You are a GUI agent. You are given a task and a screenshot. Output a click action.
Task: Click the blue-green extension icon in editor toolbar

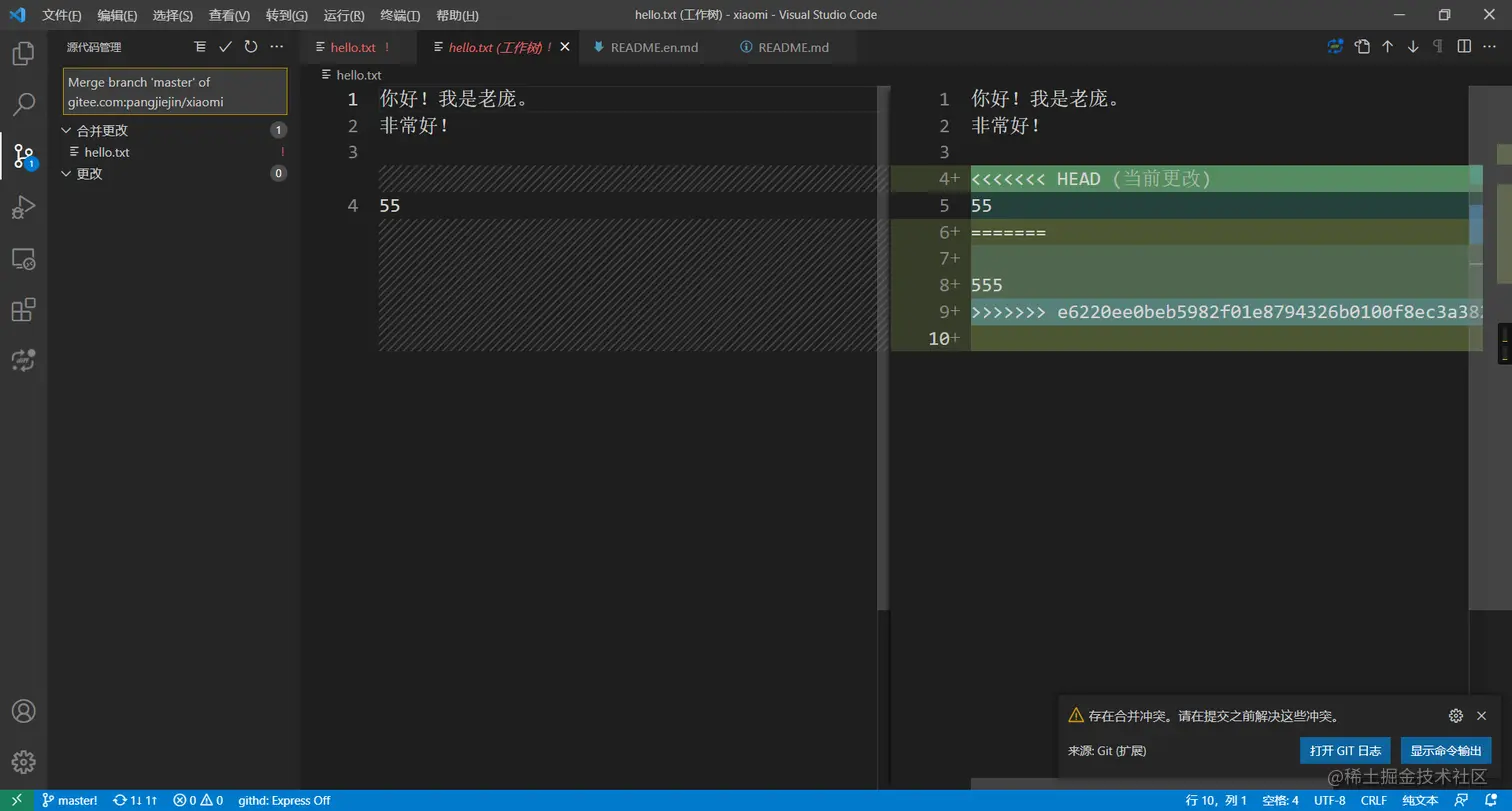[x=1335, y=46]
